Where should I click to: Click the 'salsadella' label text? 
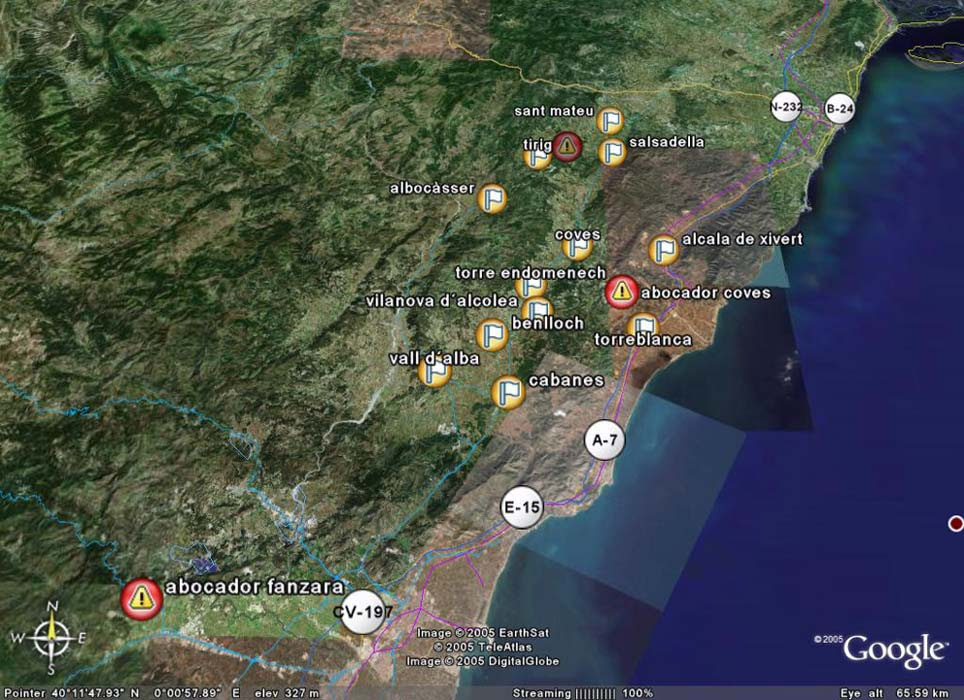pyautogui.click(x=667, y=142)
